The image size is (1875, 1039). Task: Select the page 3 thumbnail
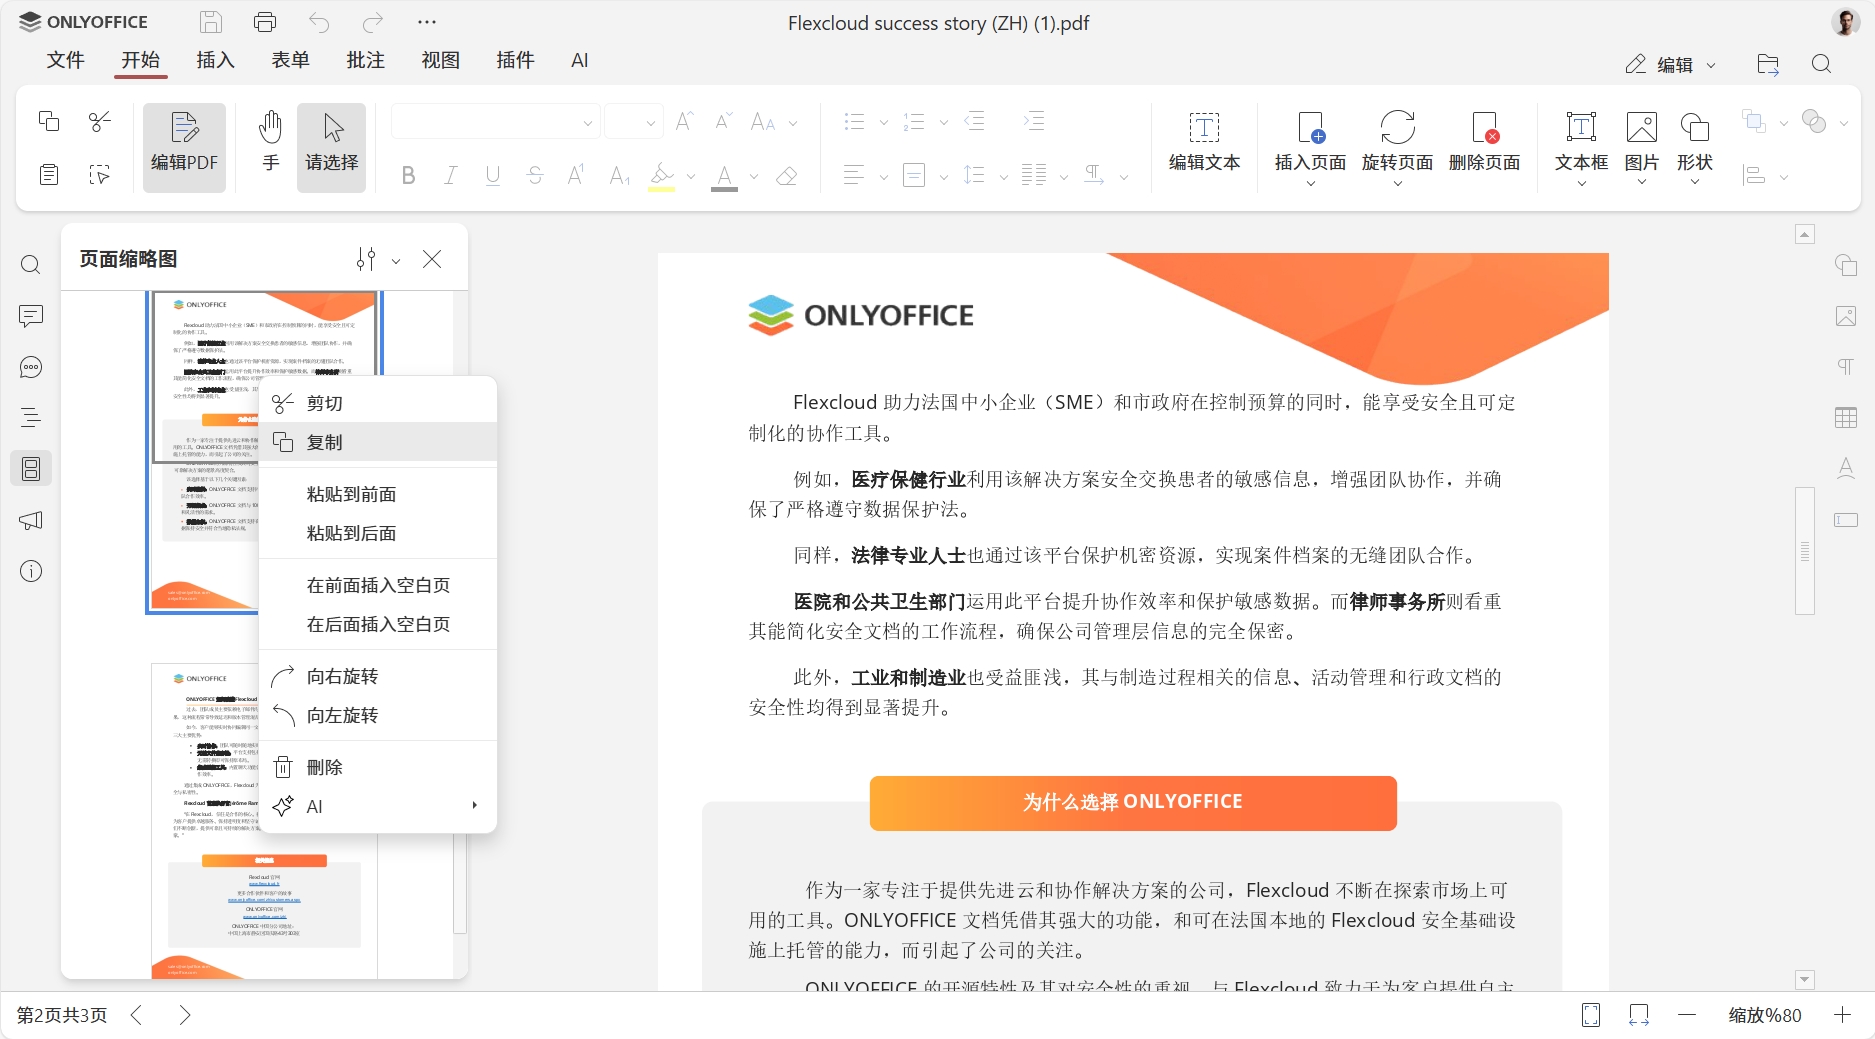click(264, 820)
